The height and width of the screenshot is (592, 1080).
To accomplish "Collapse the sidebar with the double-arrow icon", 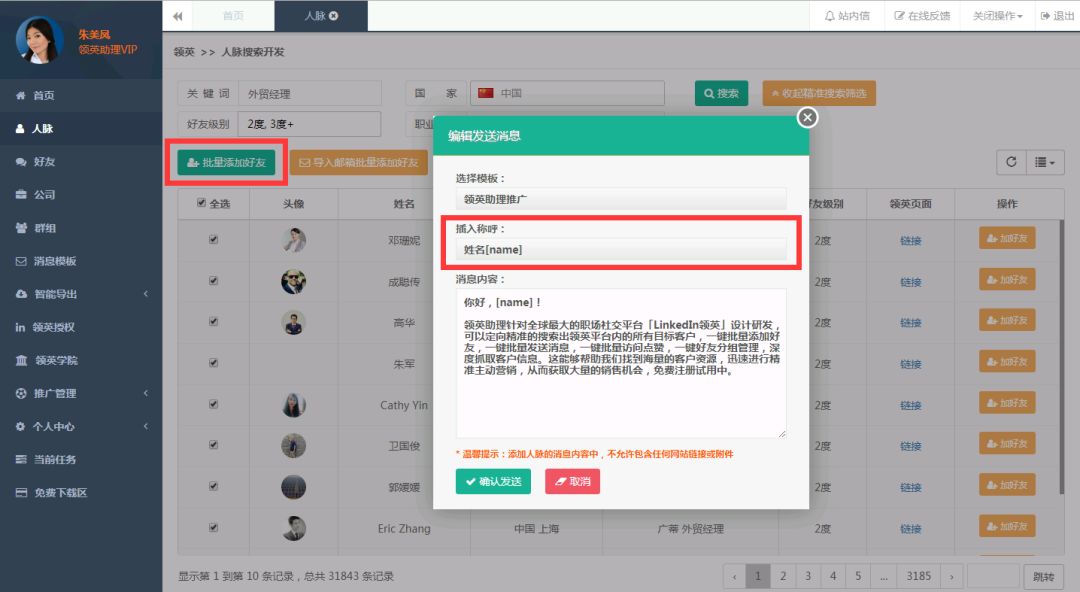I will click(176, 16).
